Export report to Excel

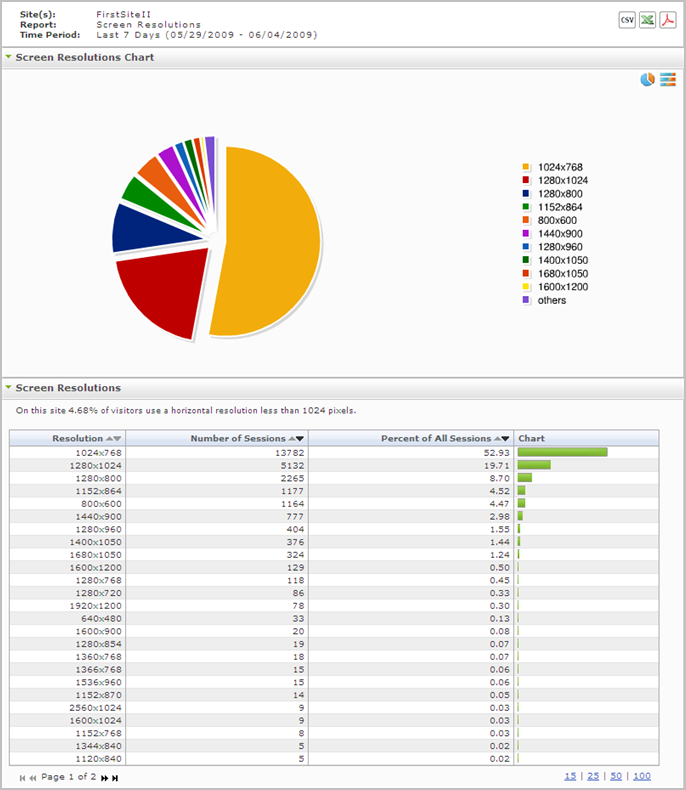(647, 20)
